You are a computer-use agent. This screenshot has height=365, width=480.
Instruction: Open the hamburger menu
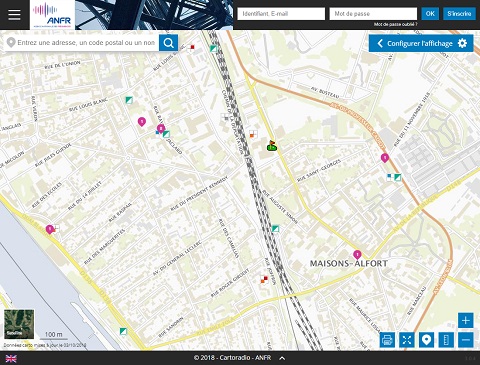pos(14,15)
